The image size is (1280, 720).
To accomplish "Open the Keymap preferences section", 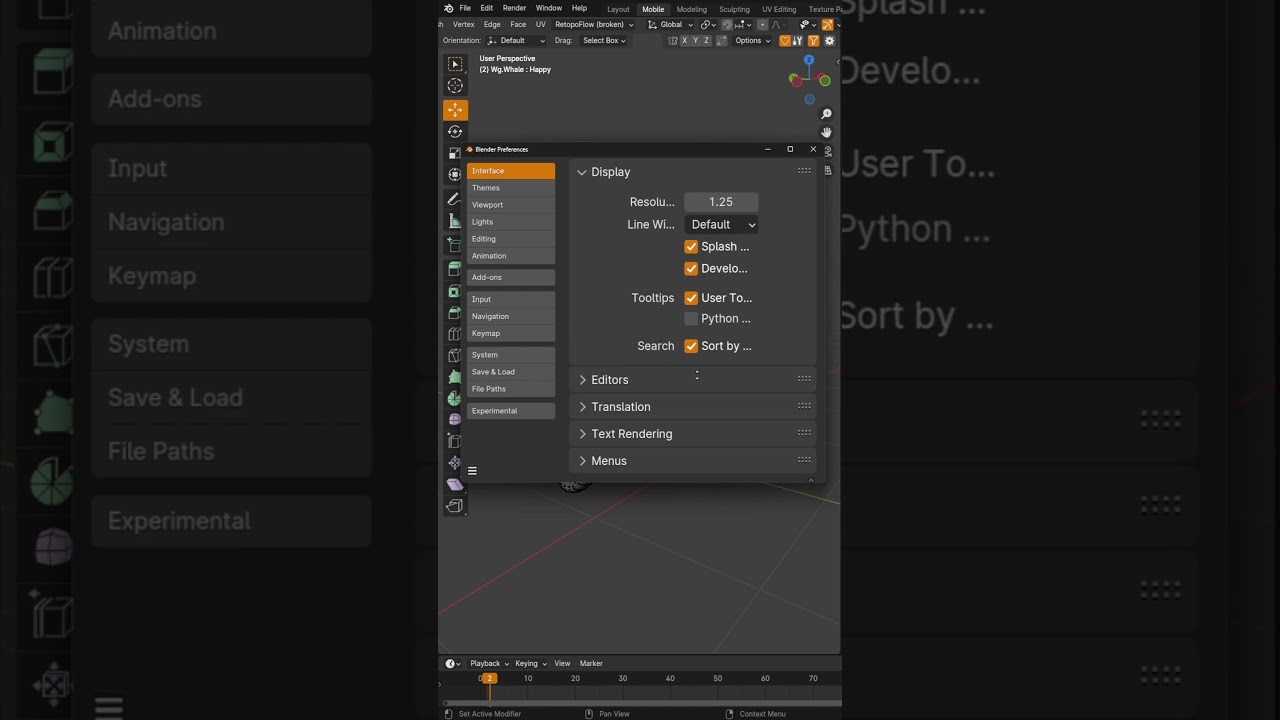I will 511,333.
